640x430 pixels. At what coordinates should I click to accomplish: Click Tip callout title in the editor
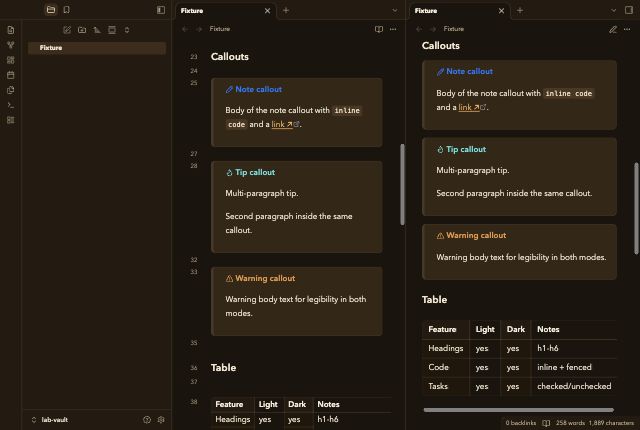click(255, 172)
